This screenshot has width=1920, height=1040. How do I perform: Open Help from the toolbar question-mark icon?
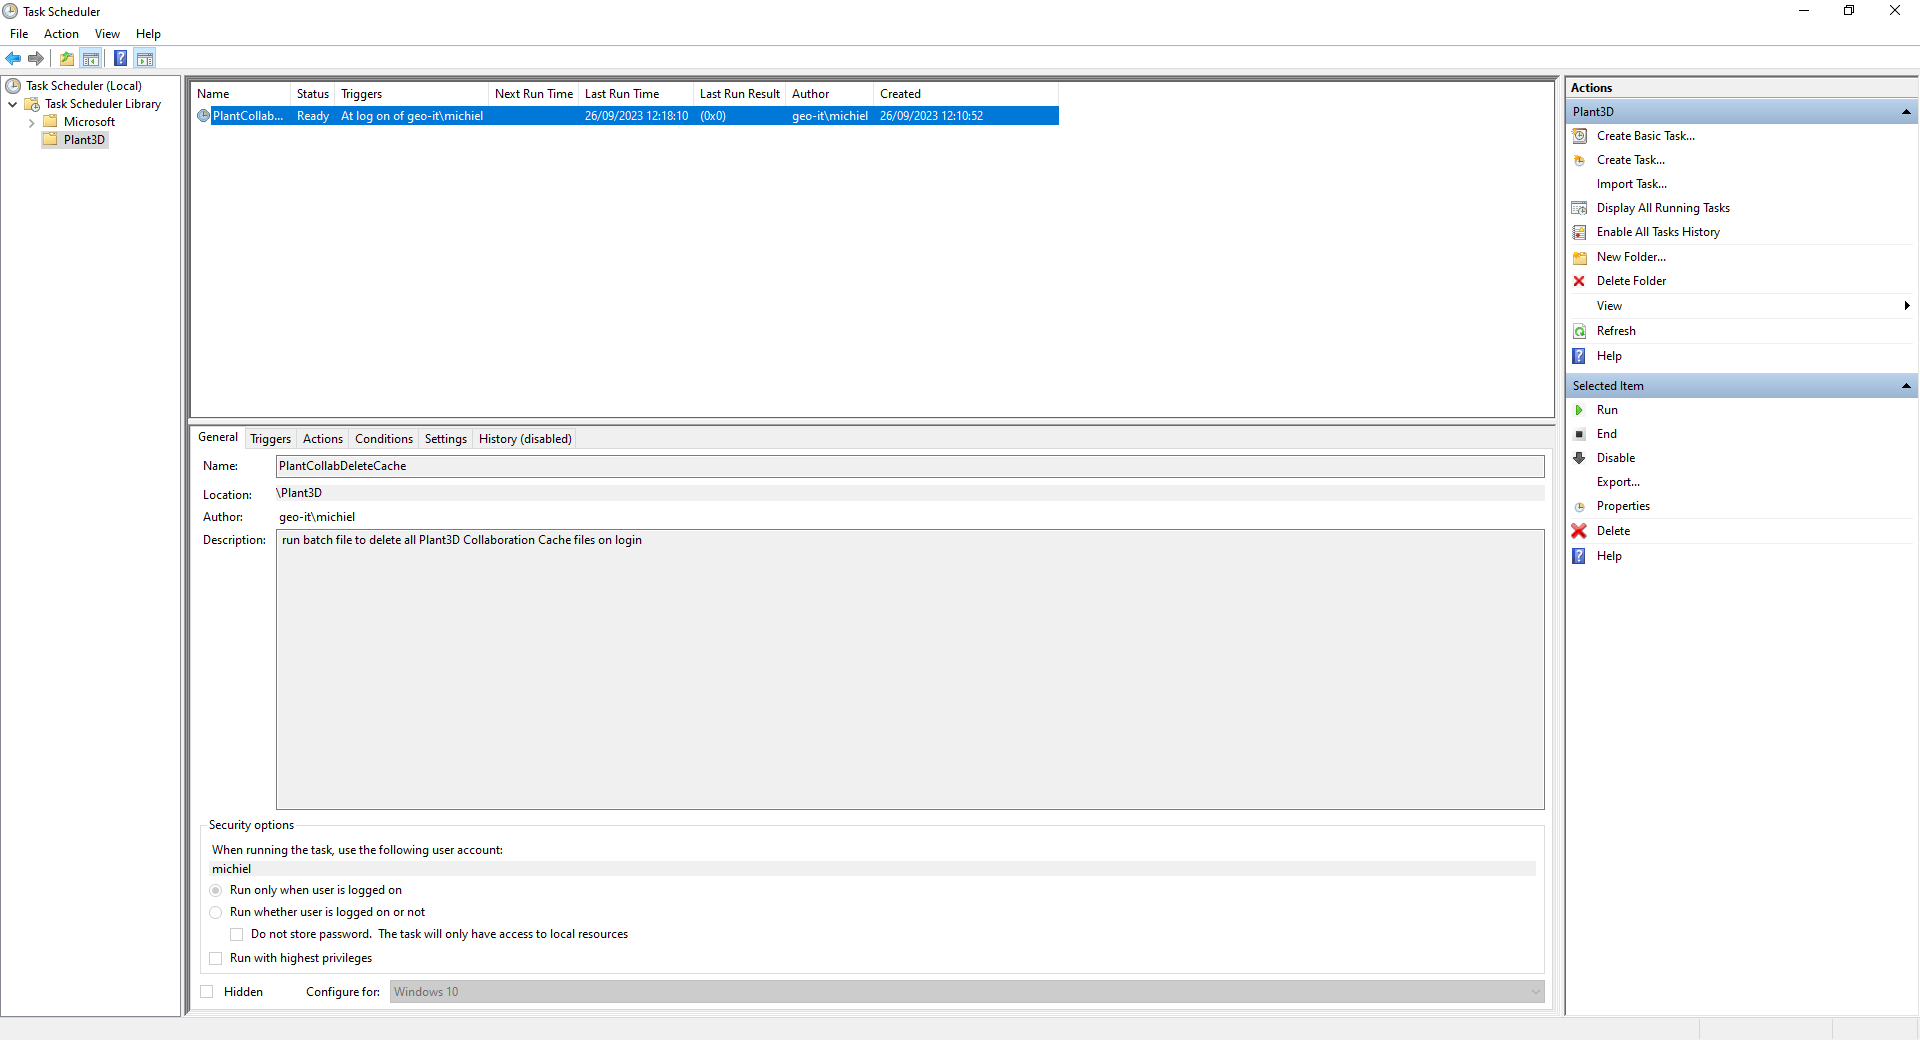coord(120,58)
